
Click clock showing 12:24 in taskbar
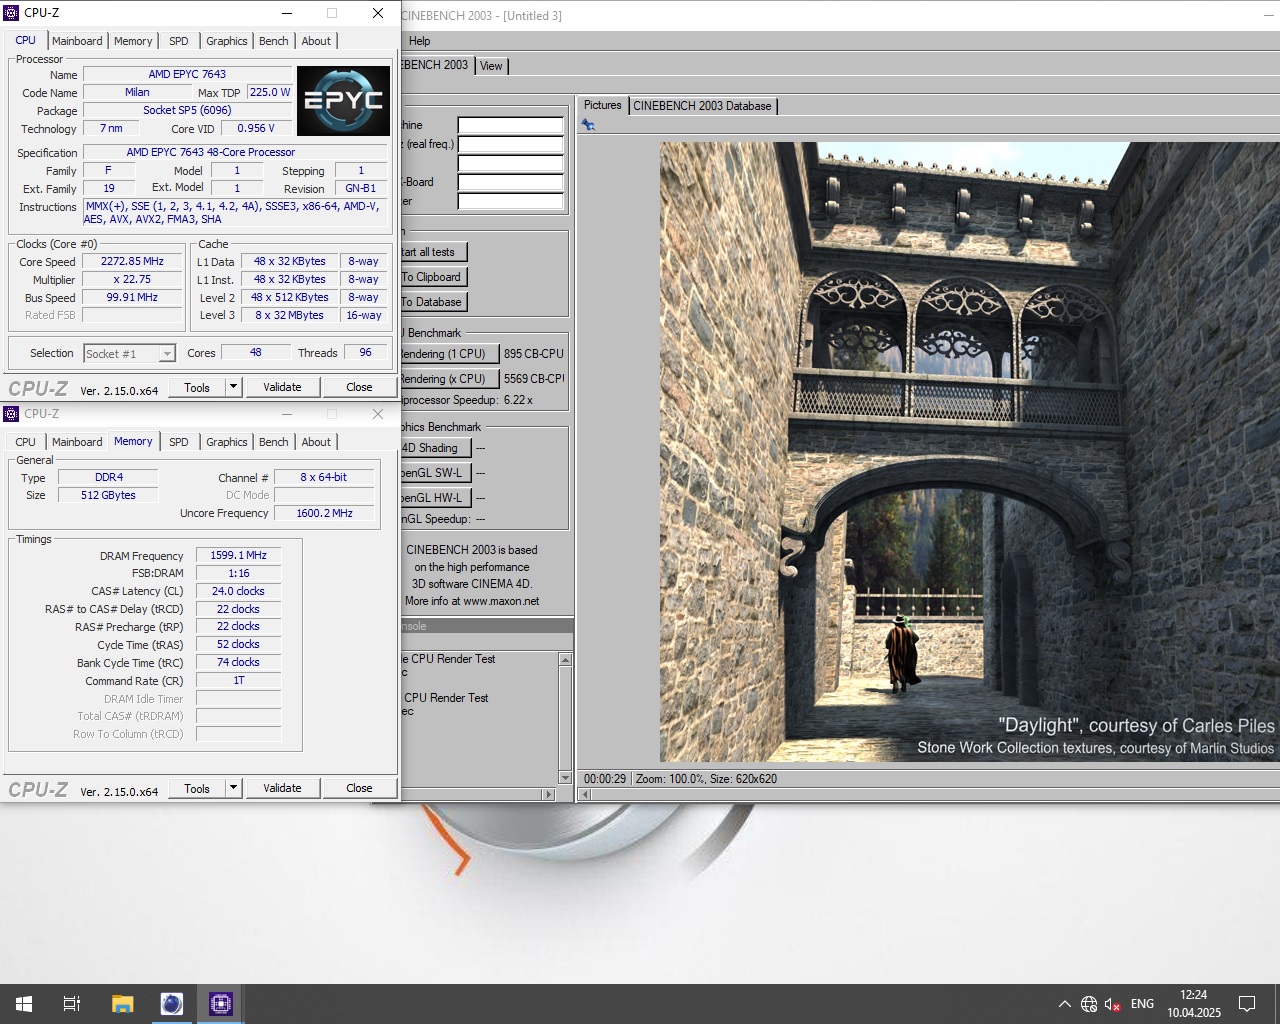(x=1193, y=995)
